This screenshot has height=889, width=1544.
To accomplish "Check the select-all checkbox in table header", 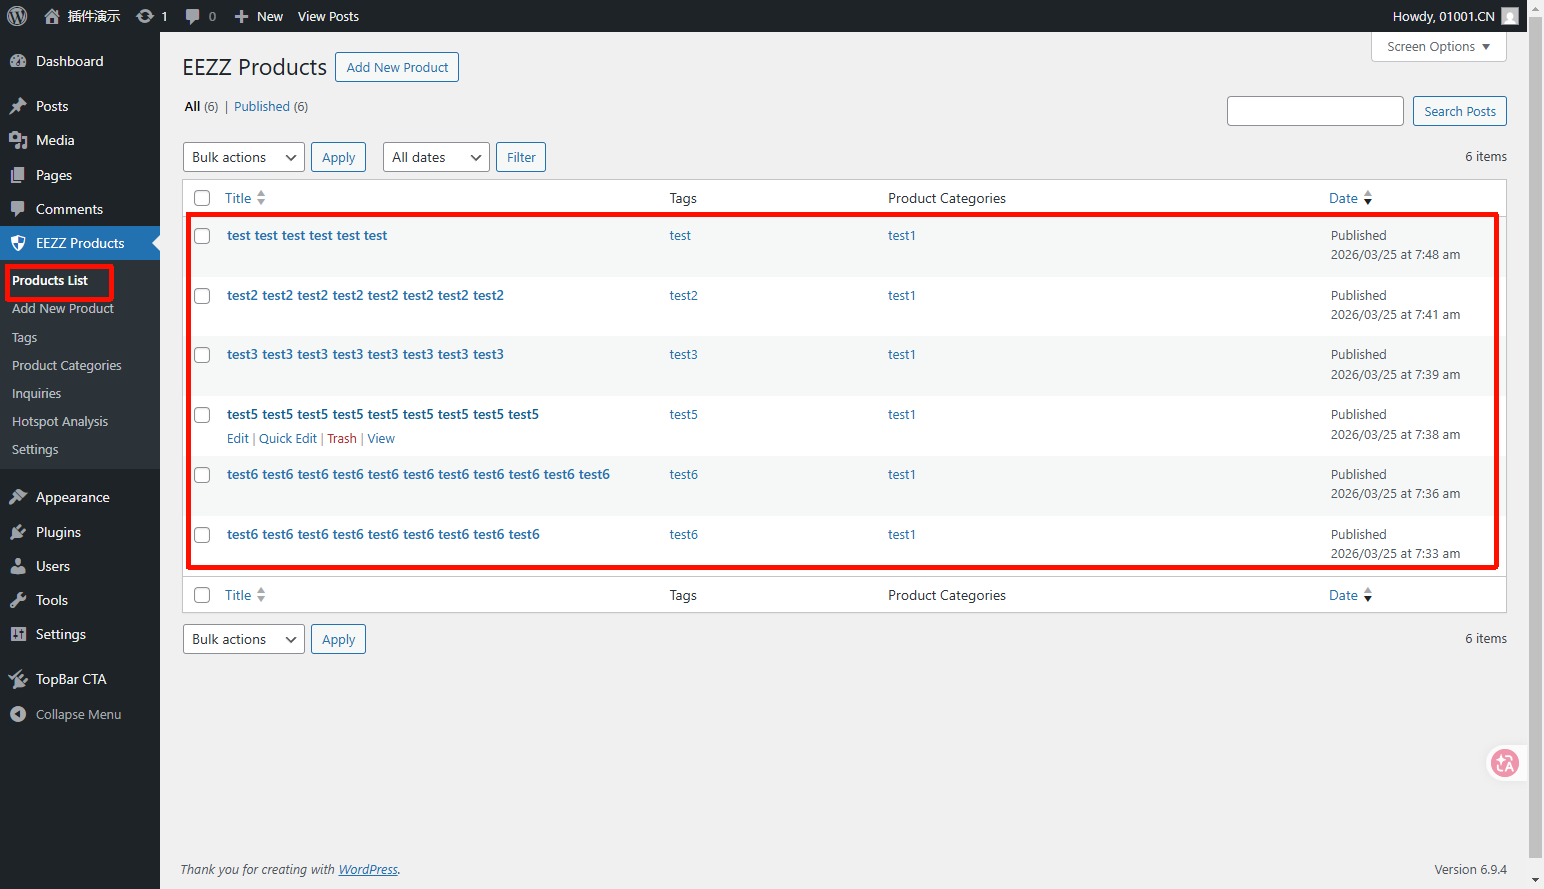I will 202,198.
